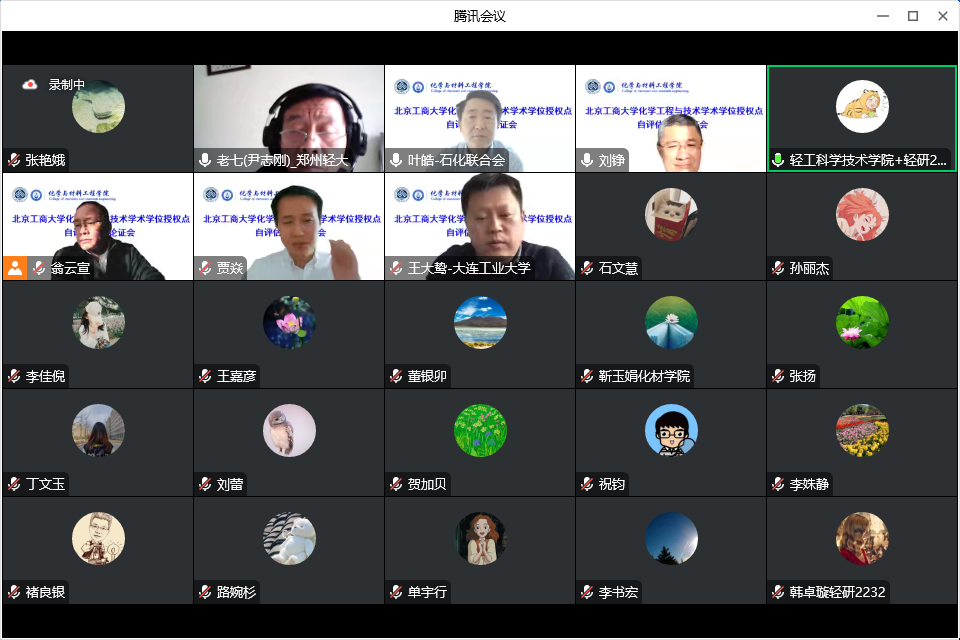Mute 王大鸷's microphone

point(395,268)
